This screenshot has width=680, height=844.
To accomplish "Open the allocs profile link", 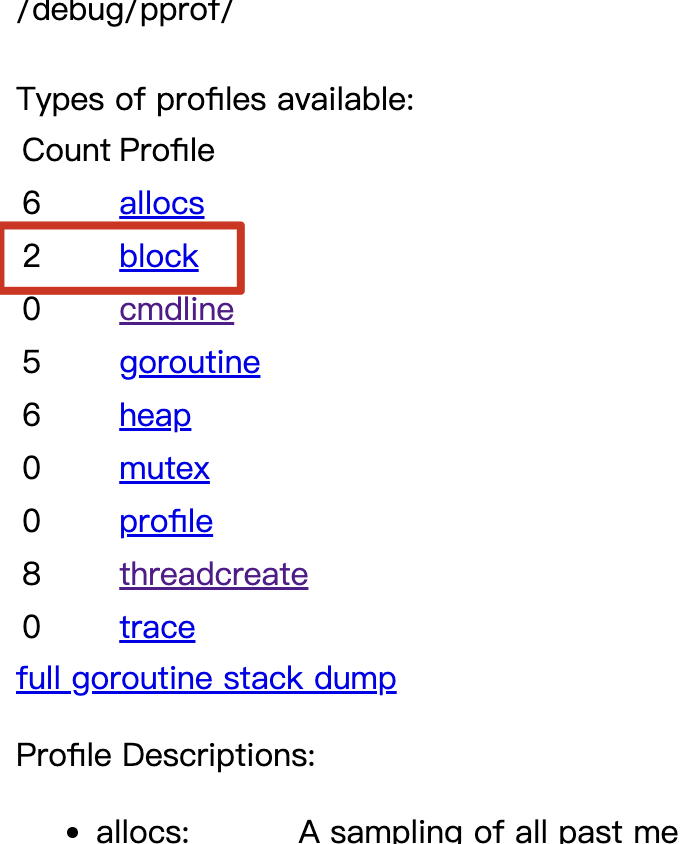I will (x=161, y=204).
